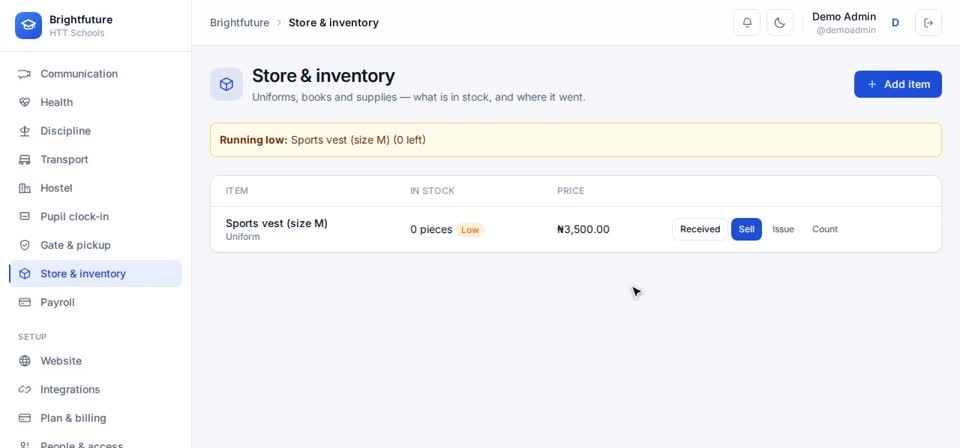The image size is (960, 448).
Task: Click the Running low alert banner
Action: [576, 140]
